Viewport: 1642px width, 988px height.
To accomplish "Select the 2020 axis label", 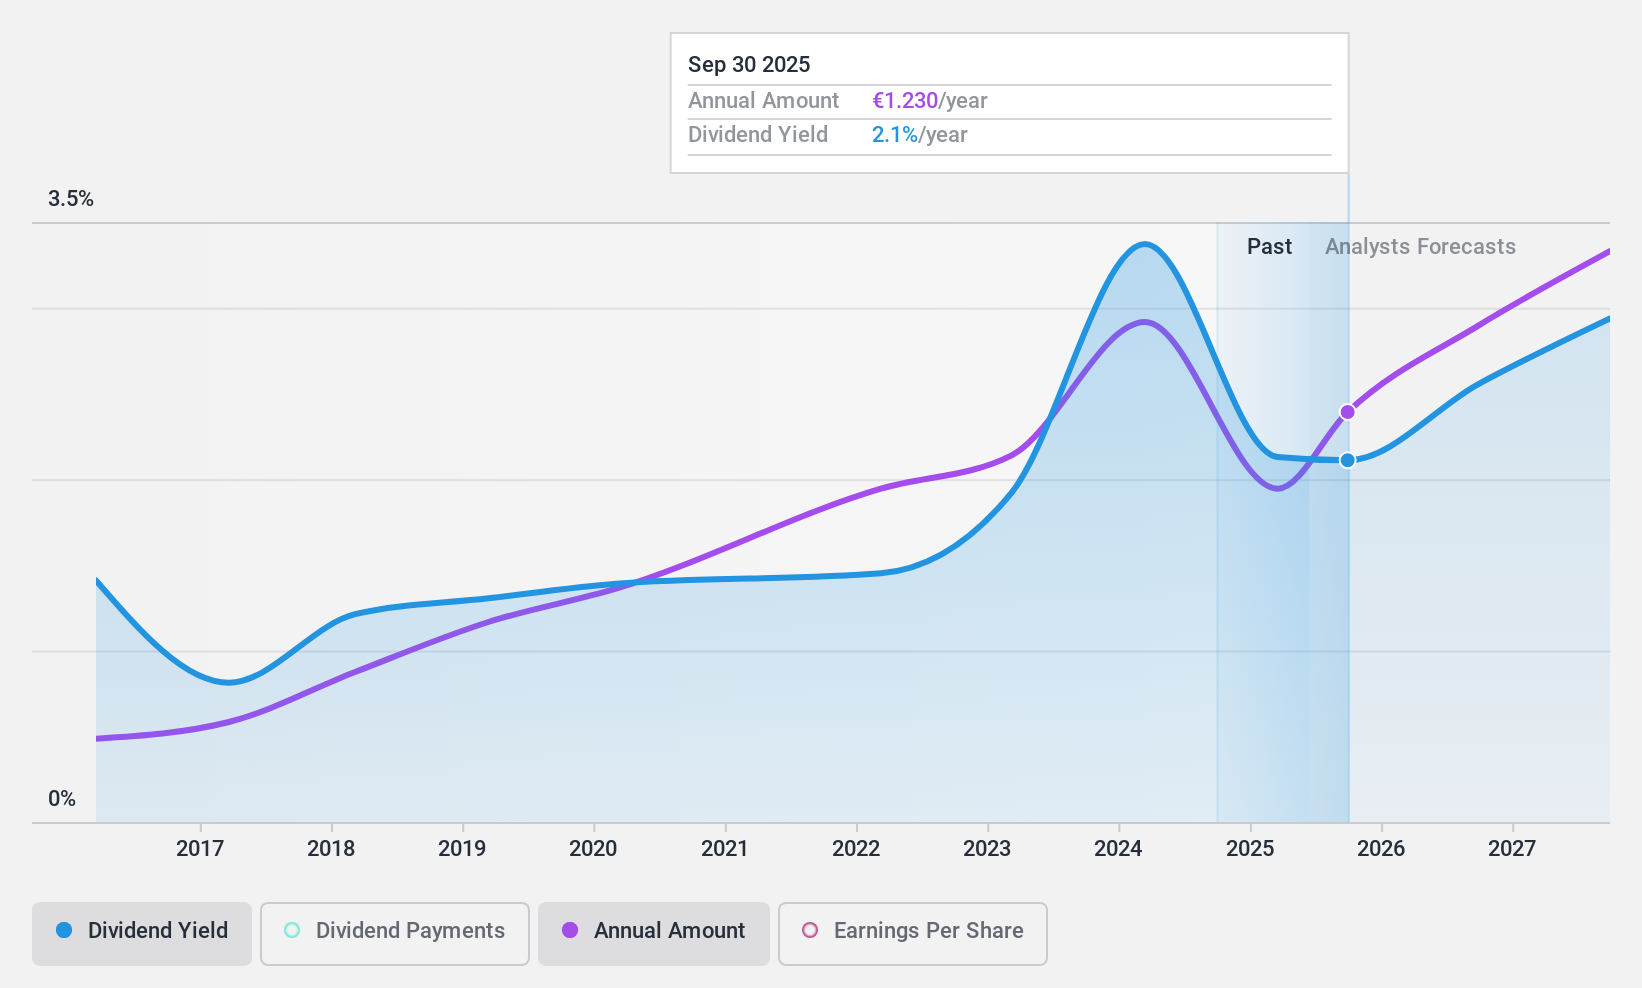I will [x=593, y=849].
